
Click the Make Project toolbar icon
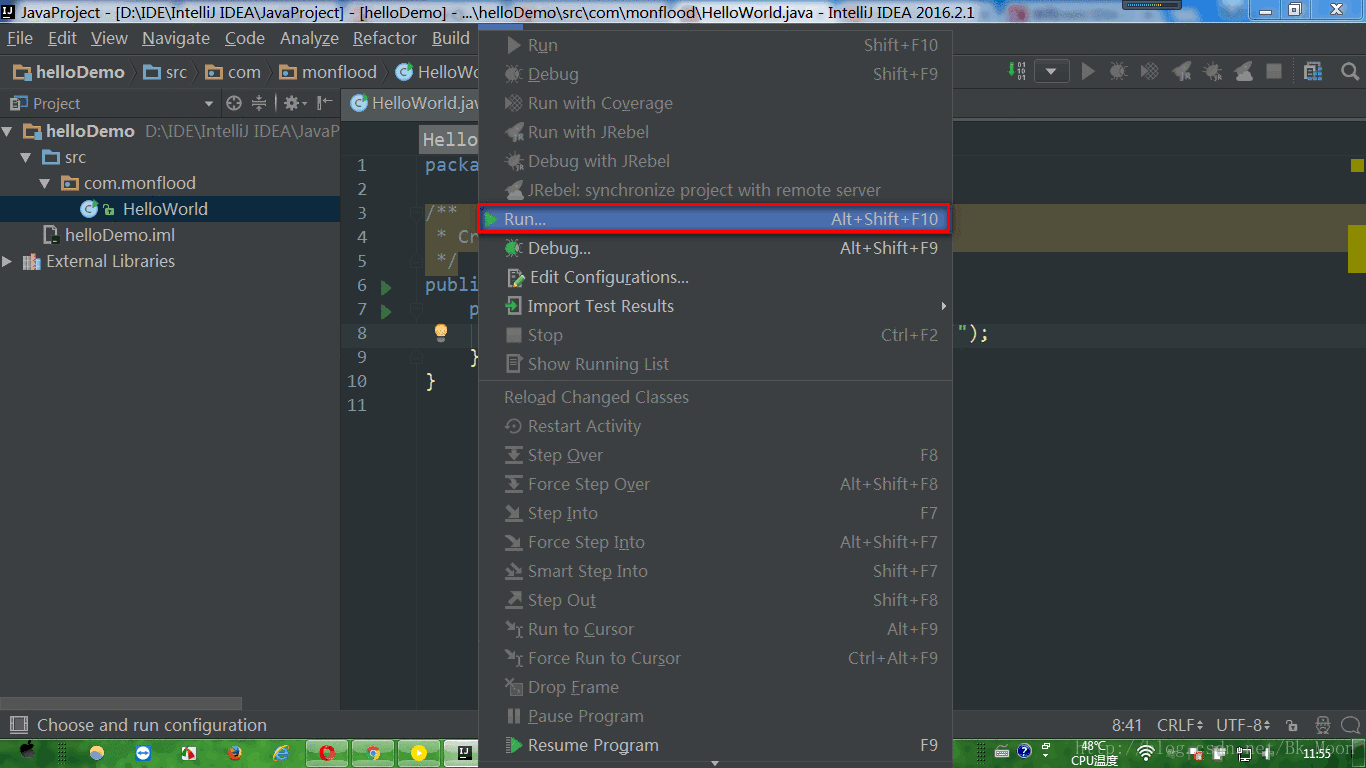tap(1016, 71)
